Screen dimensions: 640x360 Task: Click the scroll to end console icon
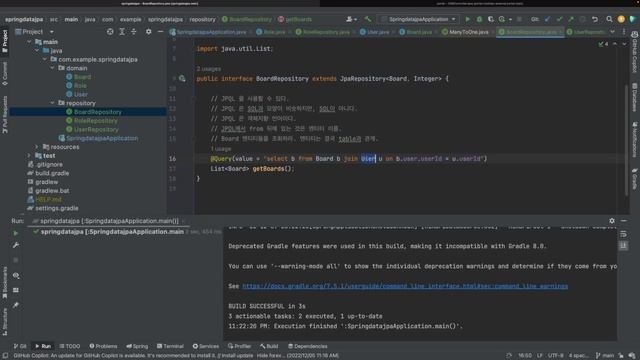coord(623,245)
